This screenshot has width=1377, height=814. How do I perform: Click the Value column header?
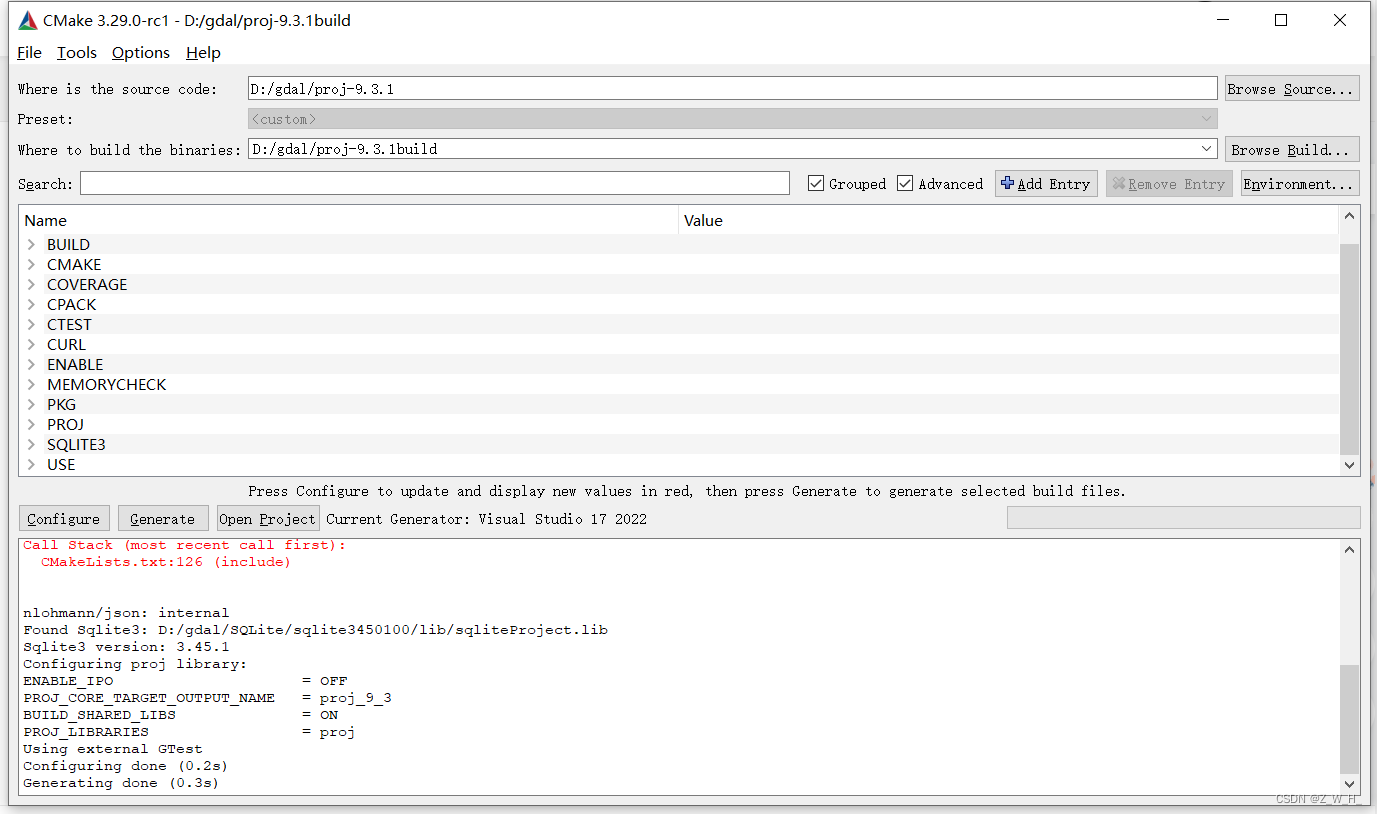(1008, 220)
